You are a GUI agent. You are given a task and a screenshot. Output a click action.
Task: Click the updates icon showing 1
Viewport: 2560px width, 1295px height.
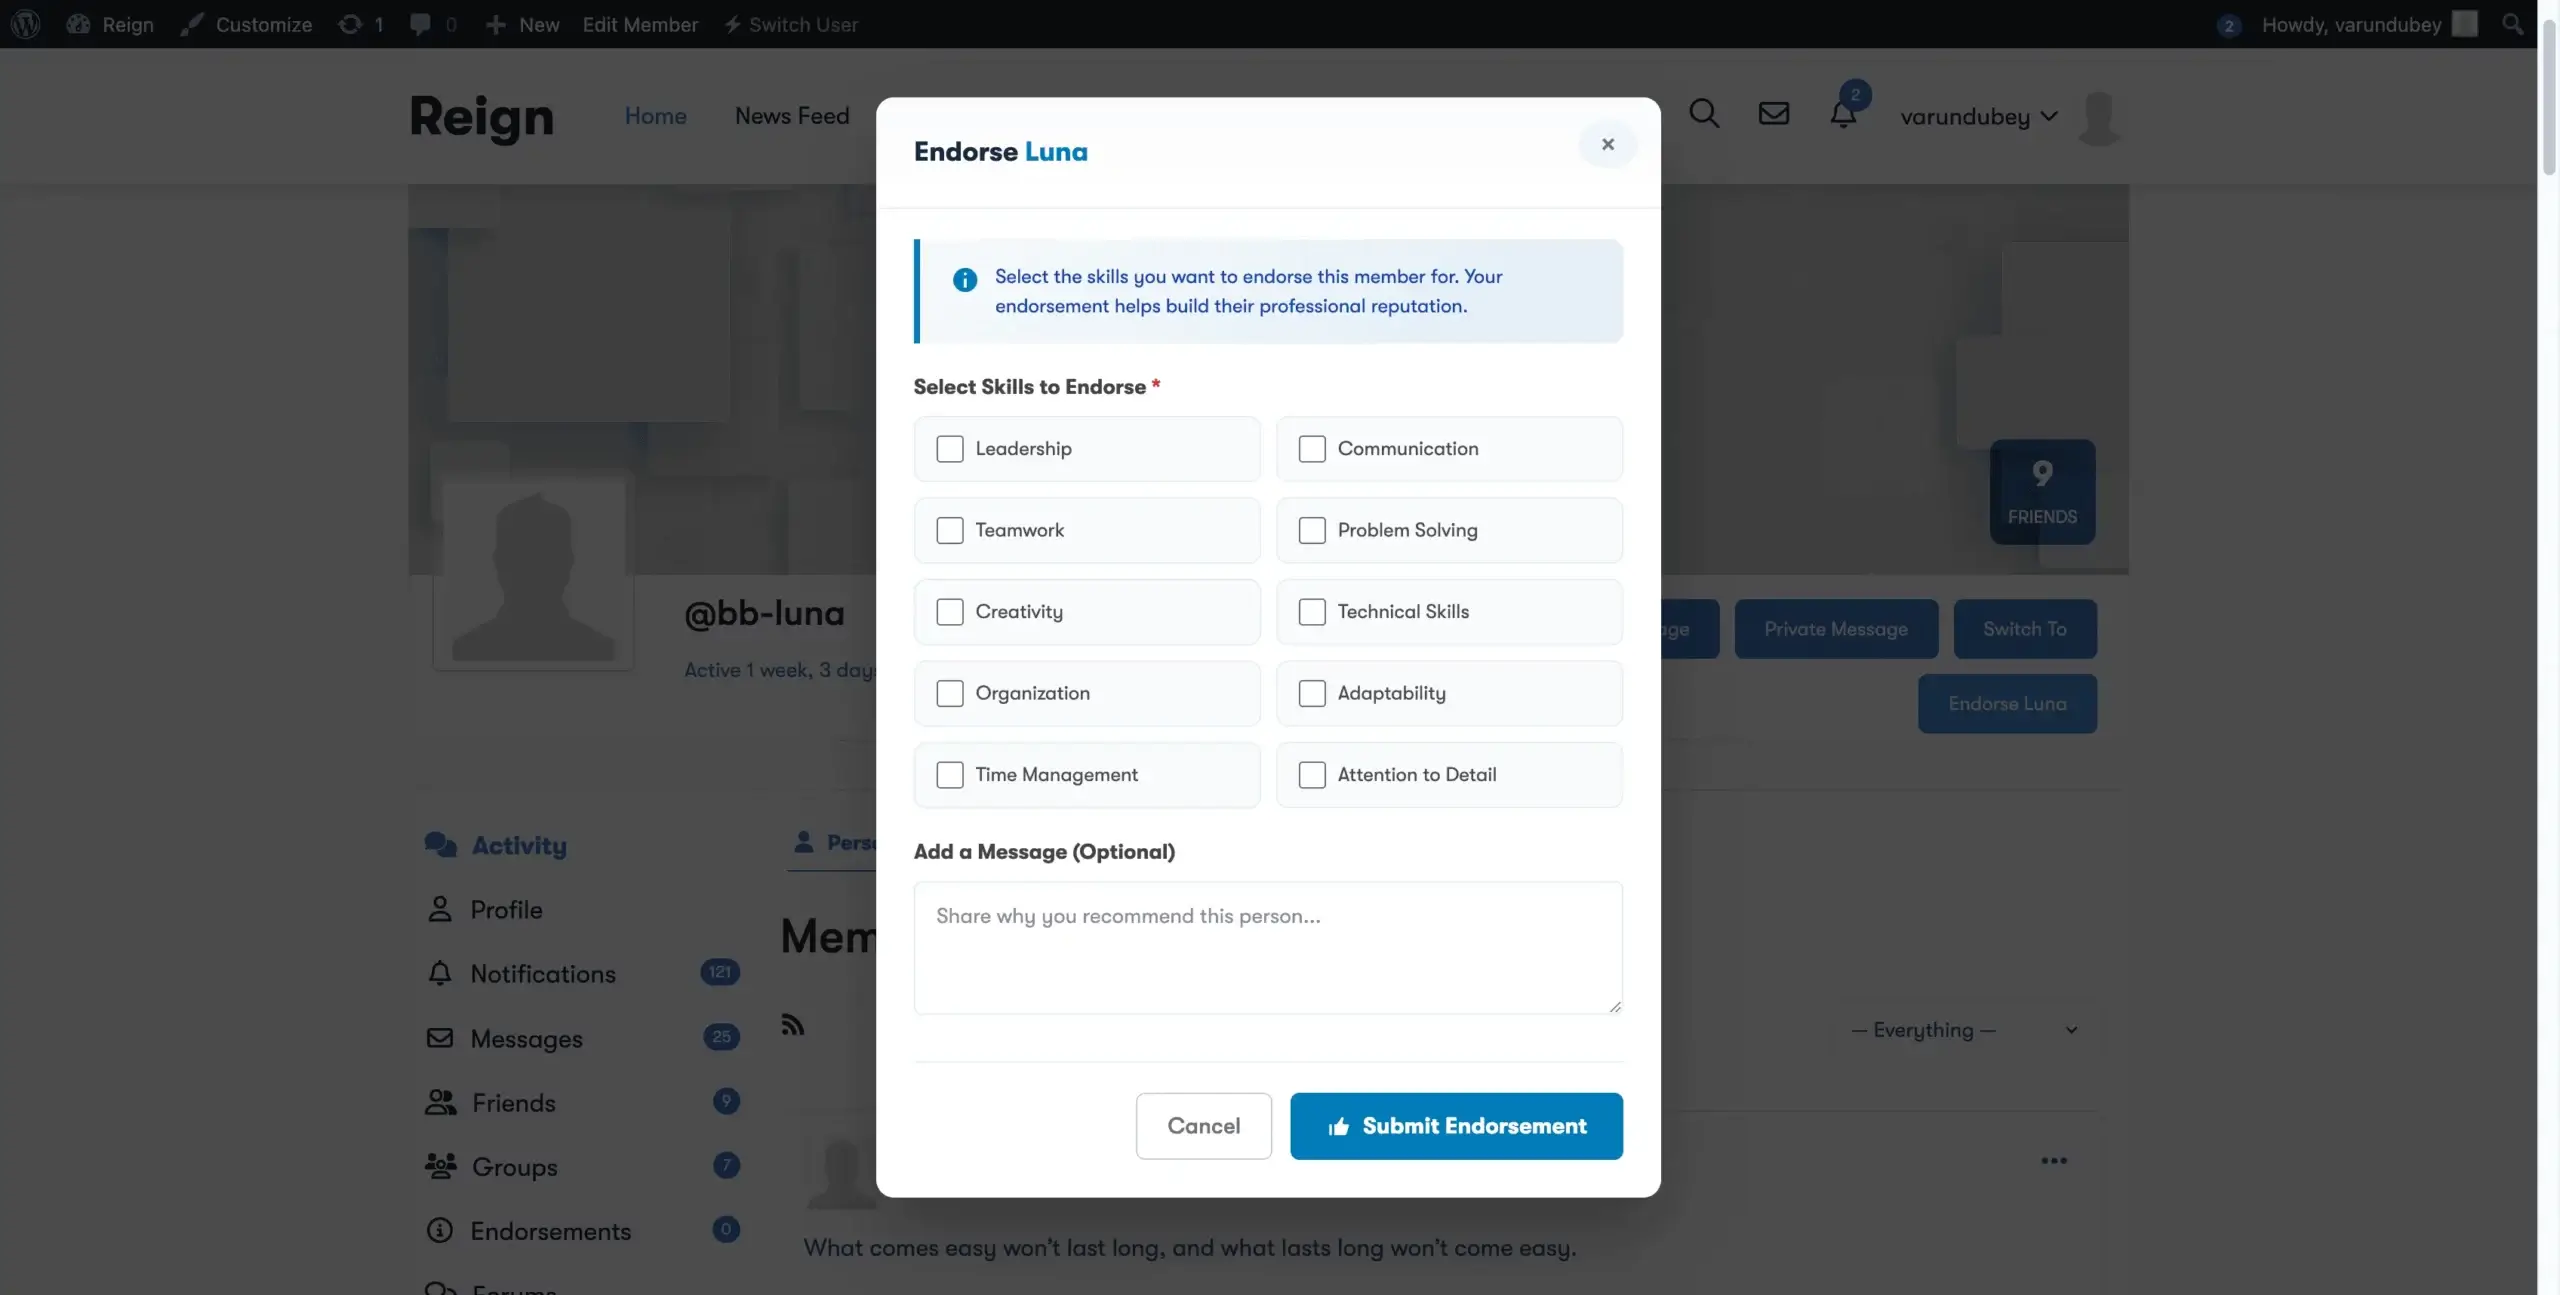tap(361, 24)
